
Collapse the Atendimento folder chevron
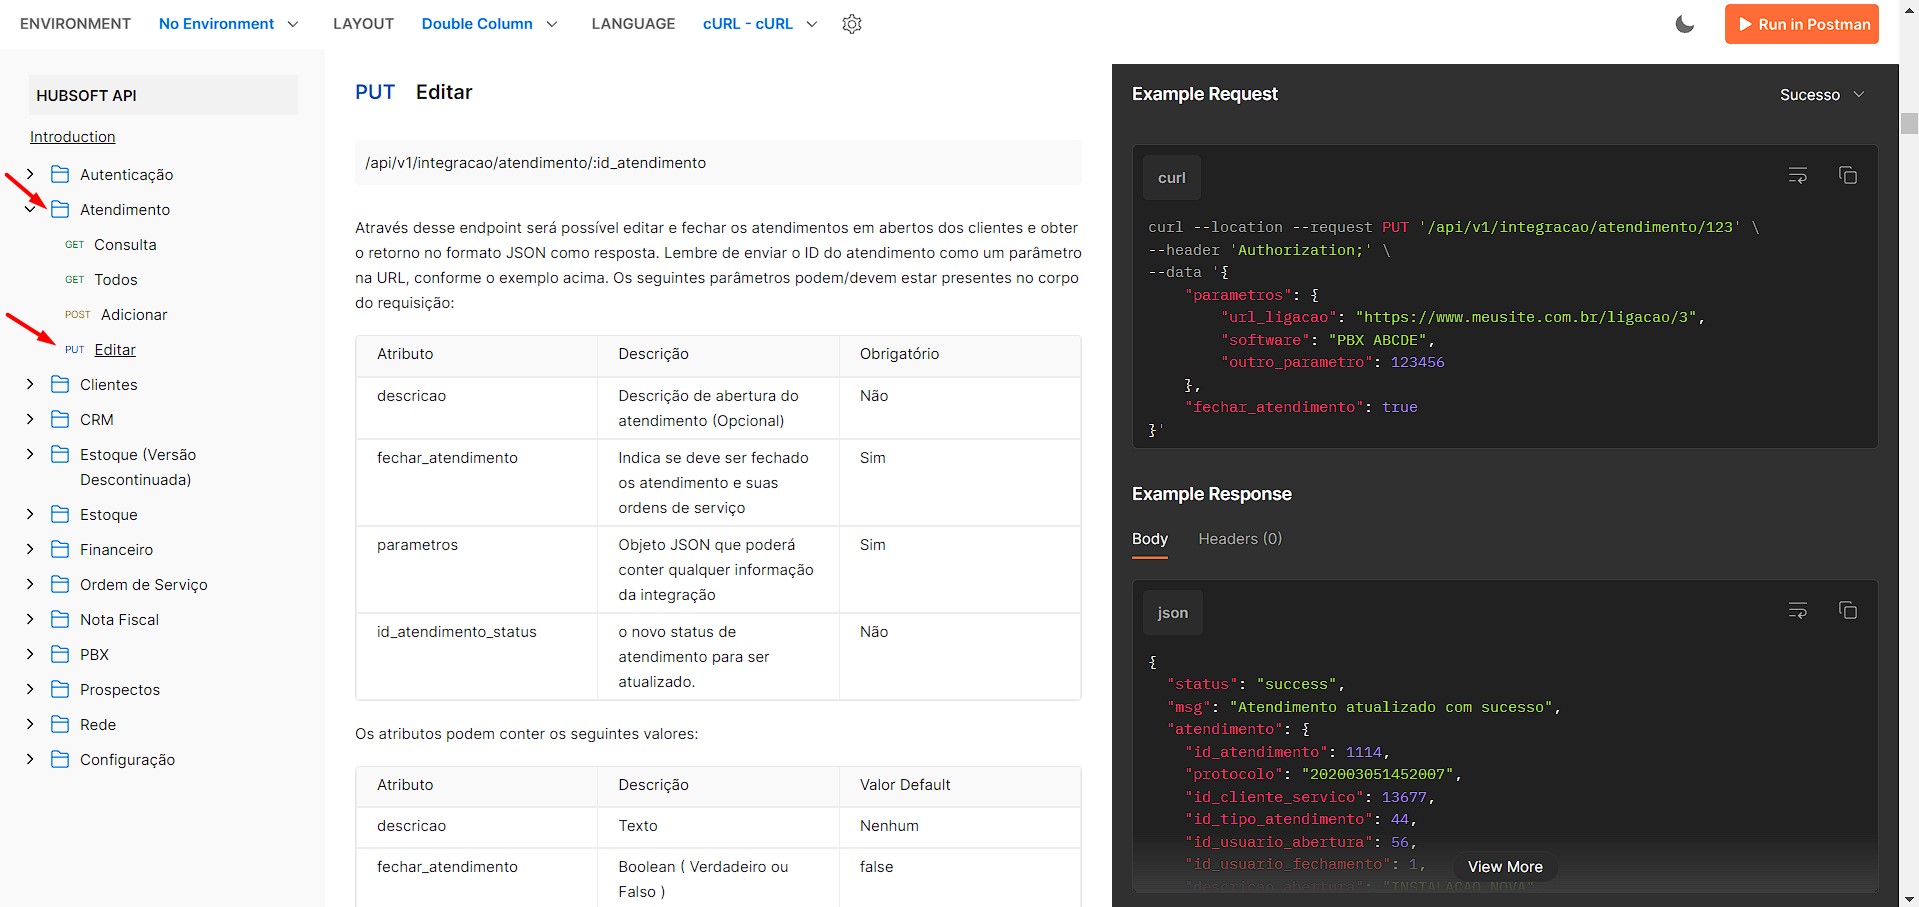coord(30,209)
